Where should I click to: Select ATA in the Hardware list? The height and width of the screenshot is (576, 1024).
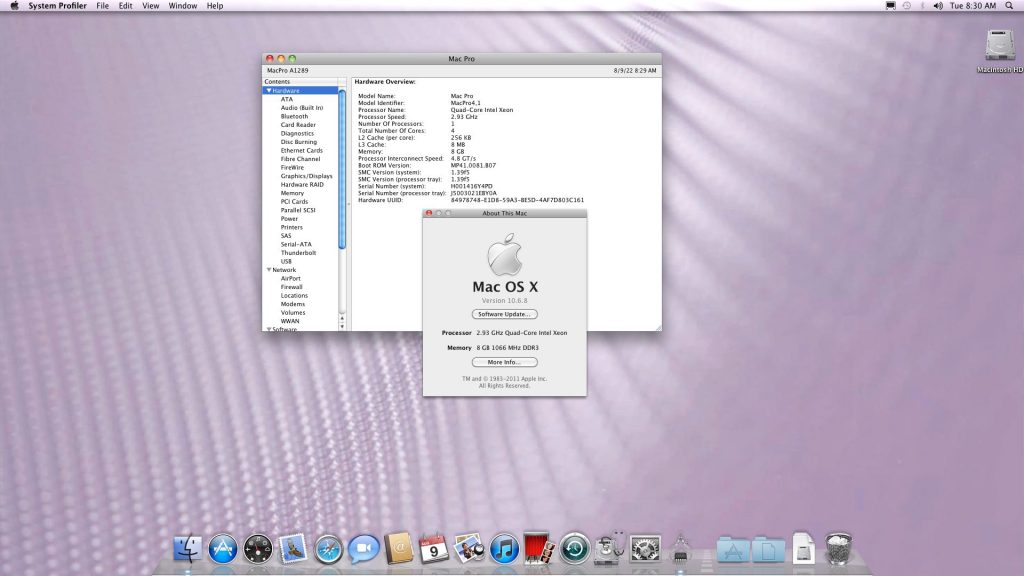tap(287, 99)
